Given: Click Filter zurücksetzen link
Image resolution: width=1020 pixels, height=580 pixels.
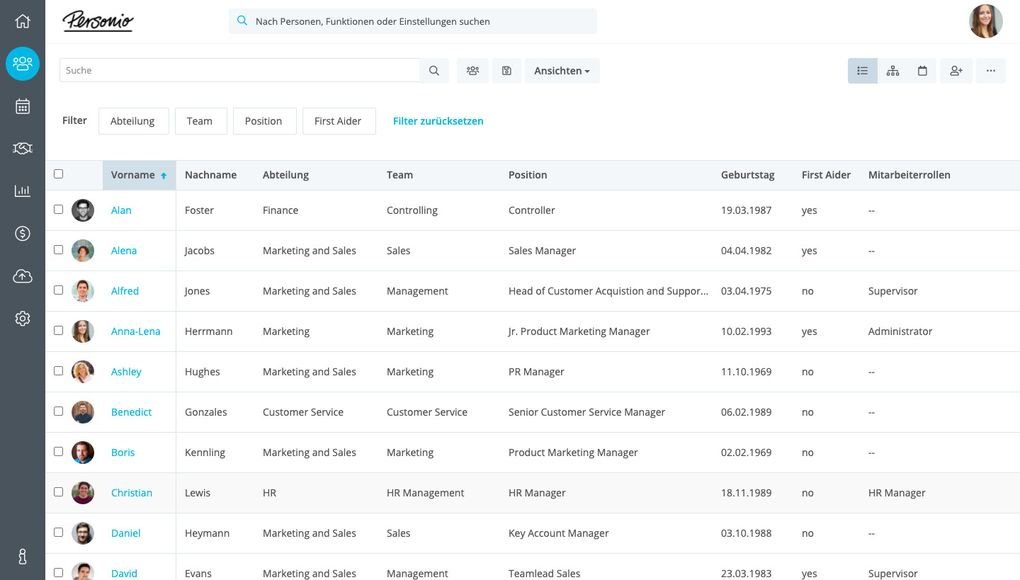Looking at the screenshot, I should point(438,121).
